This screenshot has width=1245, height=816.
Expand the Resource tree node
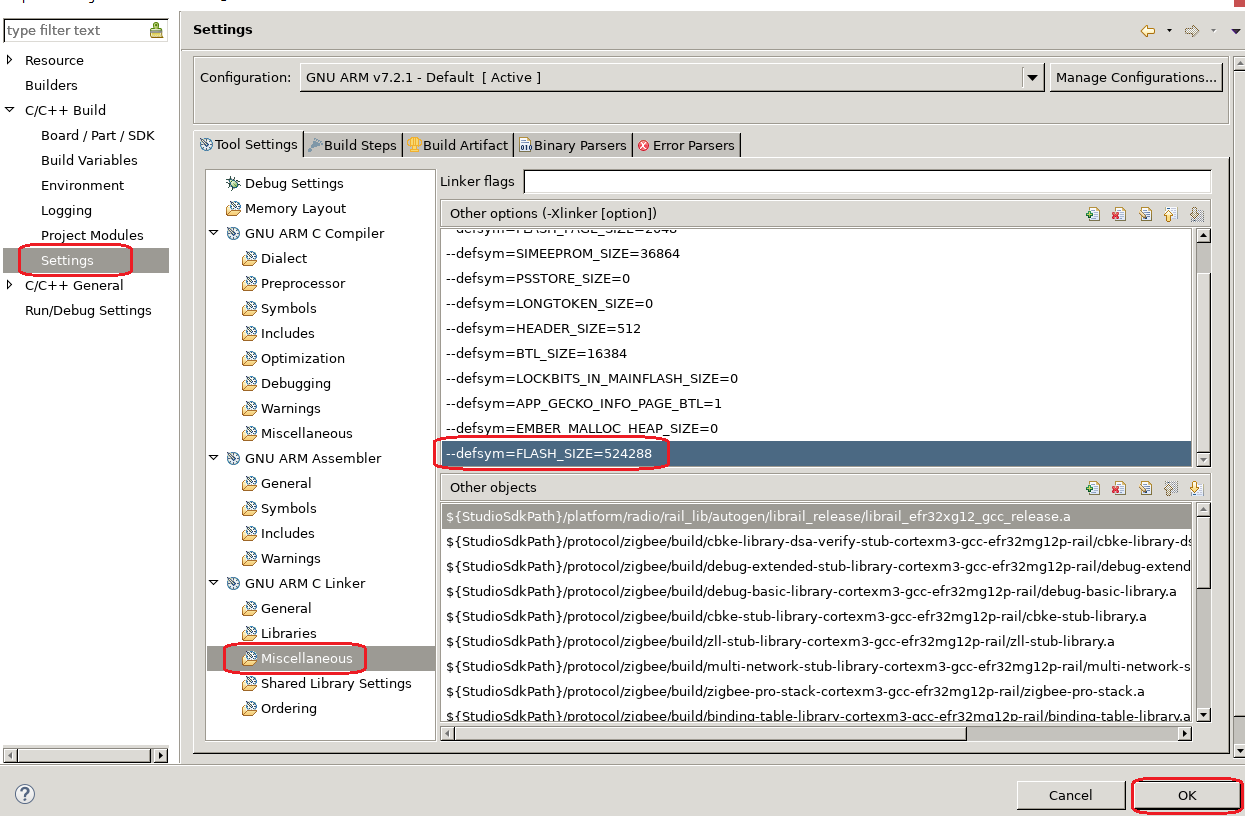click(x=10, y=60)
